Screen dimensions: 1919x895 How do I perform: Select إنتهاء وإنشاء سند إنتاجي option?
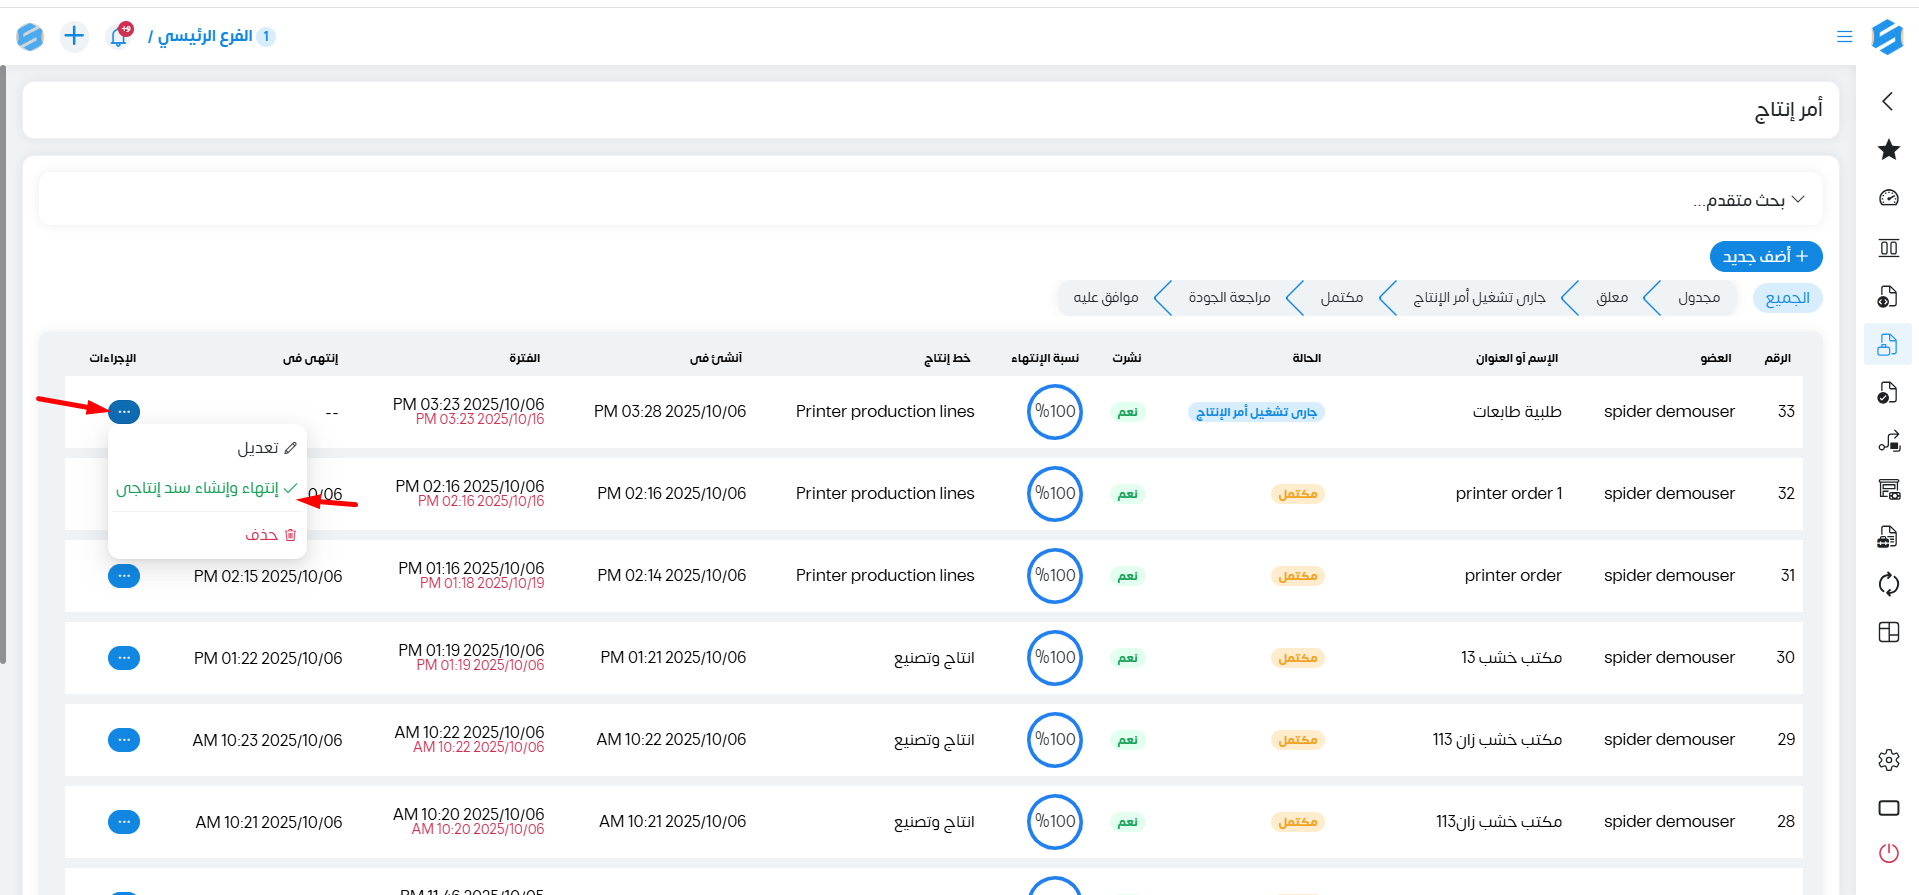click(x=206, y=488)
